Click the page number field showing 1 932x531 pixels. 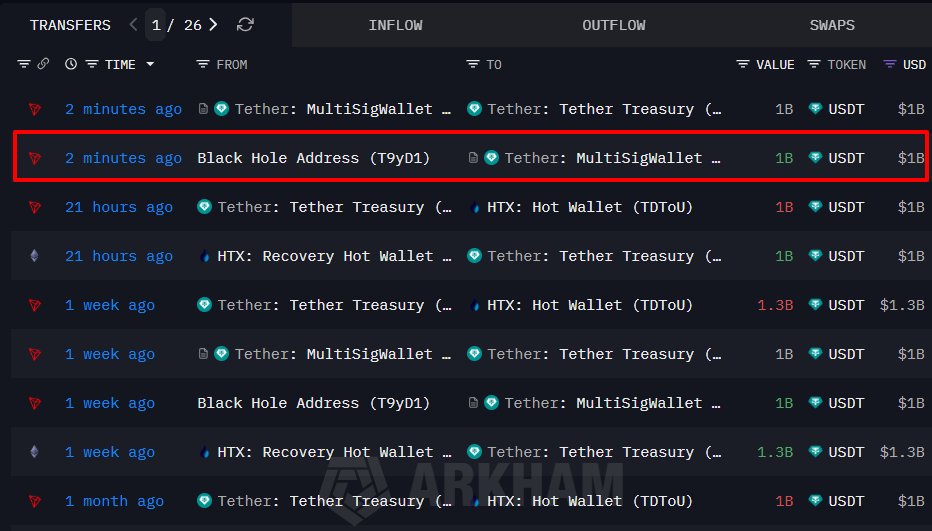[156, 25]
